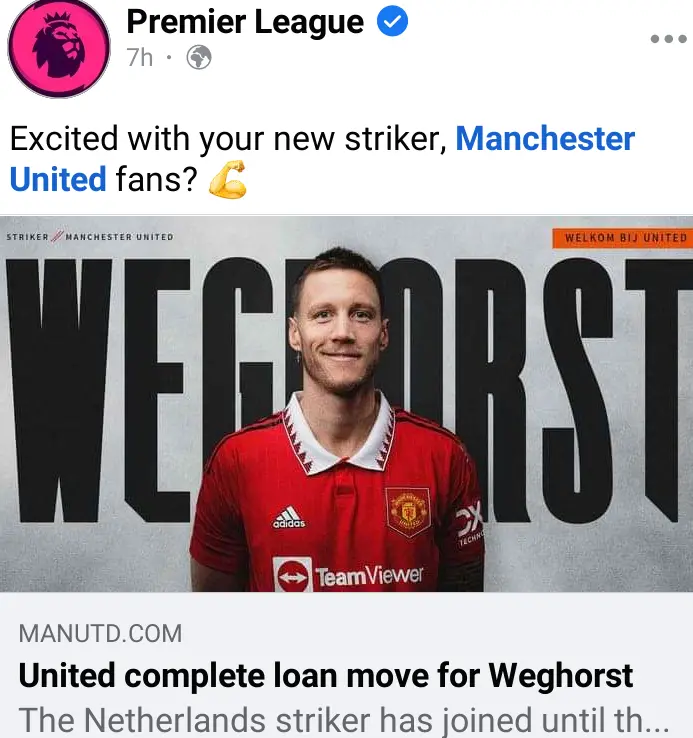This screenshot has height=738, width=693.
Task: Click the blue verified checkmark badge
Action: (392, 21)
